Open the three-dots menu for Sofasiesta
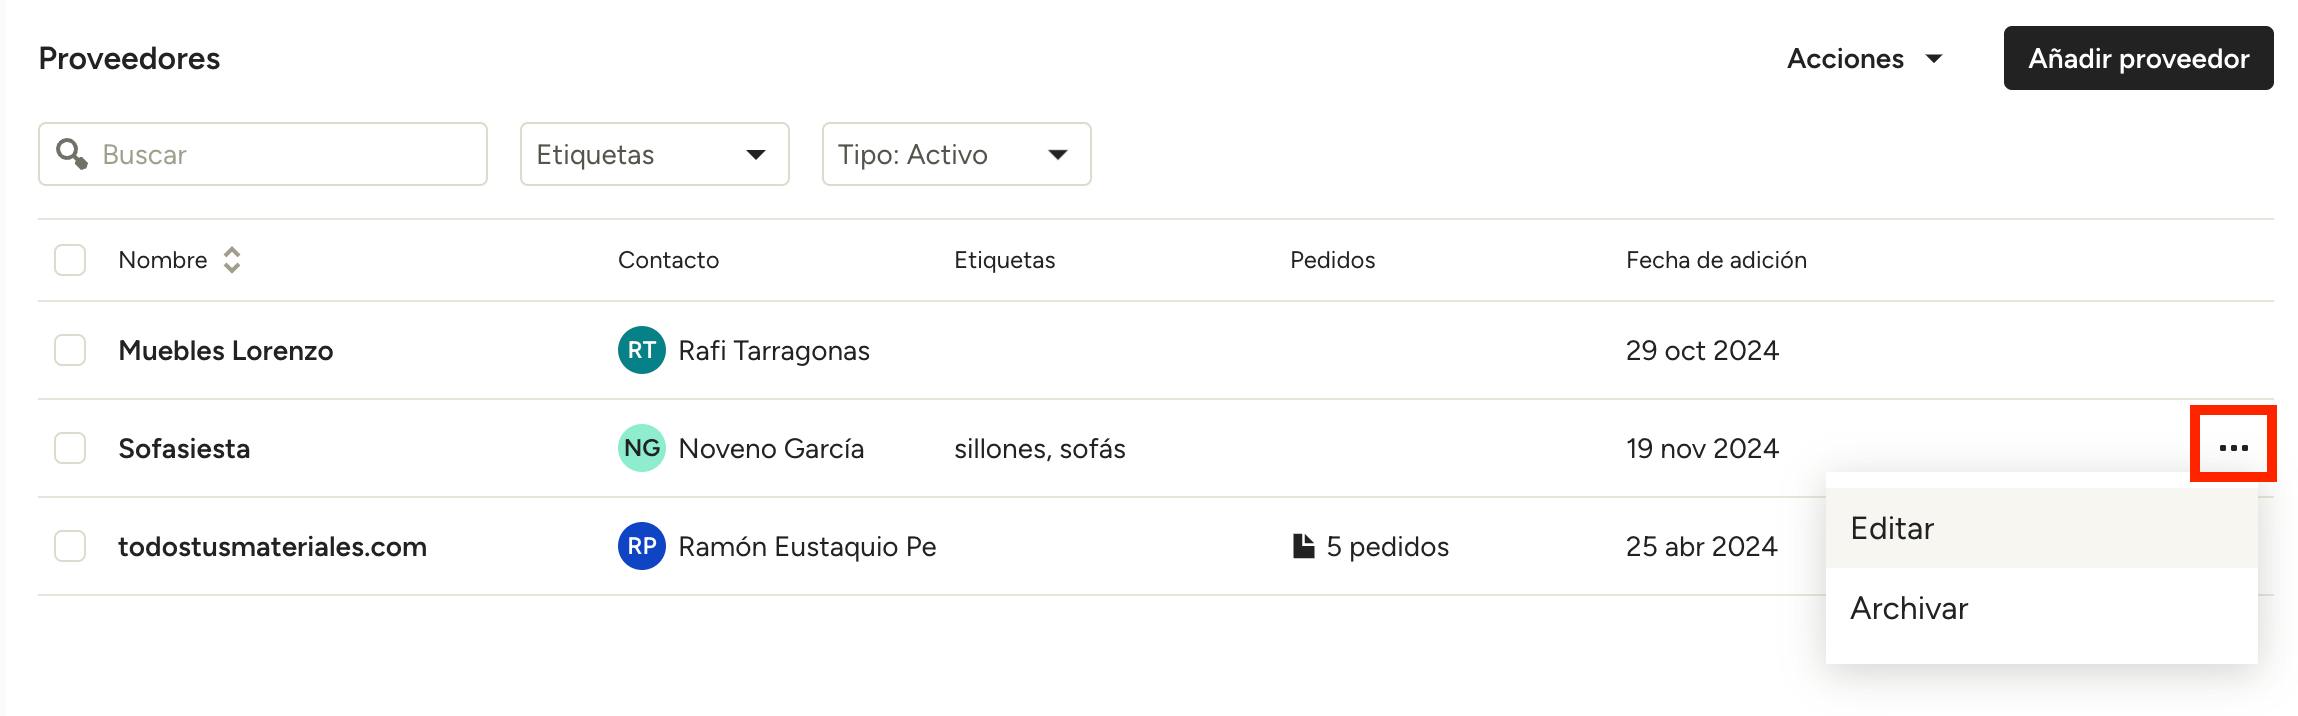The height and width of the screenshot is (716, 2298). (x=2233, y=448)
